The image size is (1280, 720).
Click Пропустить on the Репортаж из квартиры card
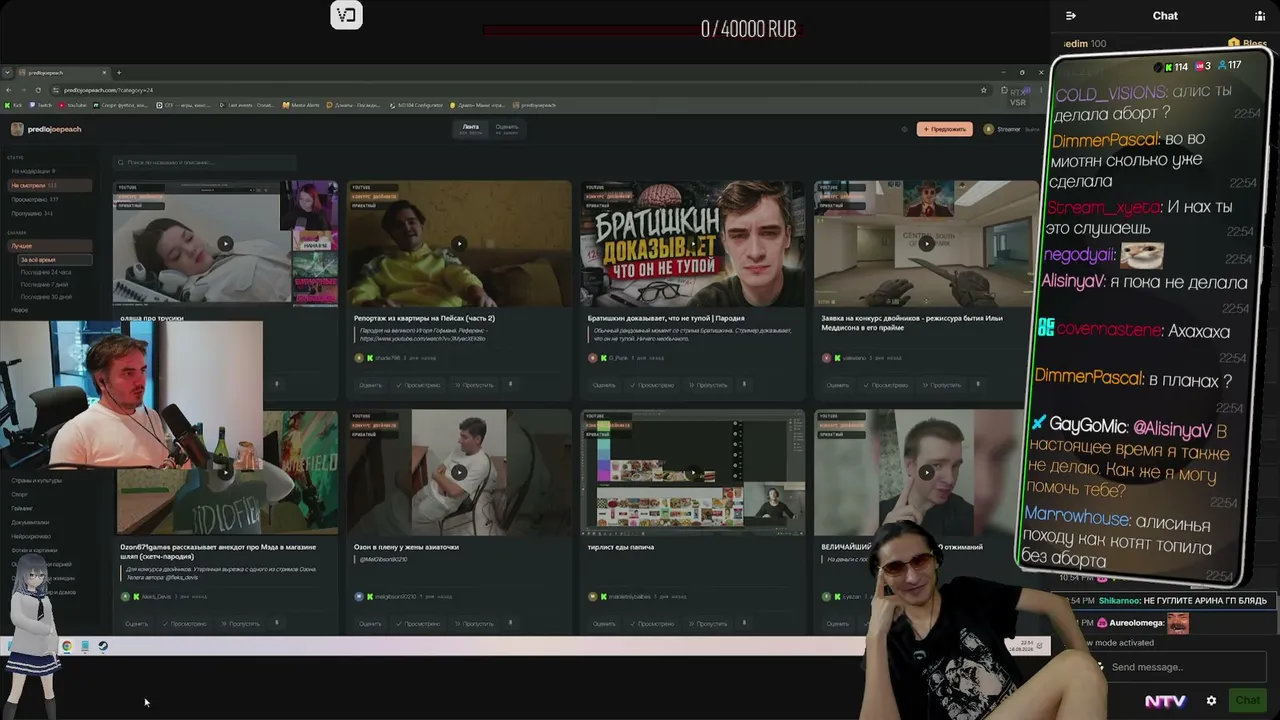[x=474, y=385]
